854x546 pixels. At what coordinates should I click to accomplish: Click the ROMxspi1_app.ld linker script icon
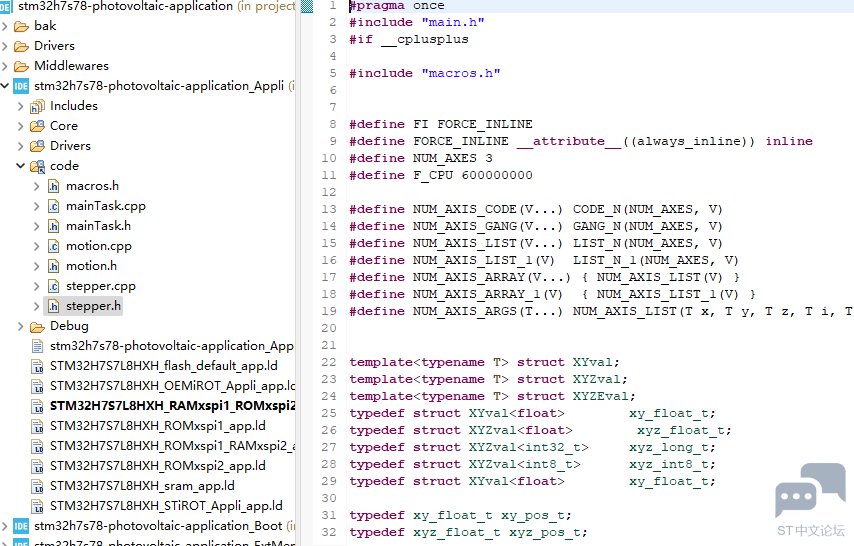[x=38, y=427]
